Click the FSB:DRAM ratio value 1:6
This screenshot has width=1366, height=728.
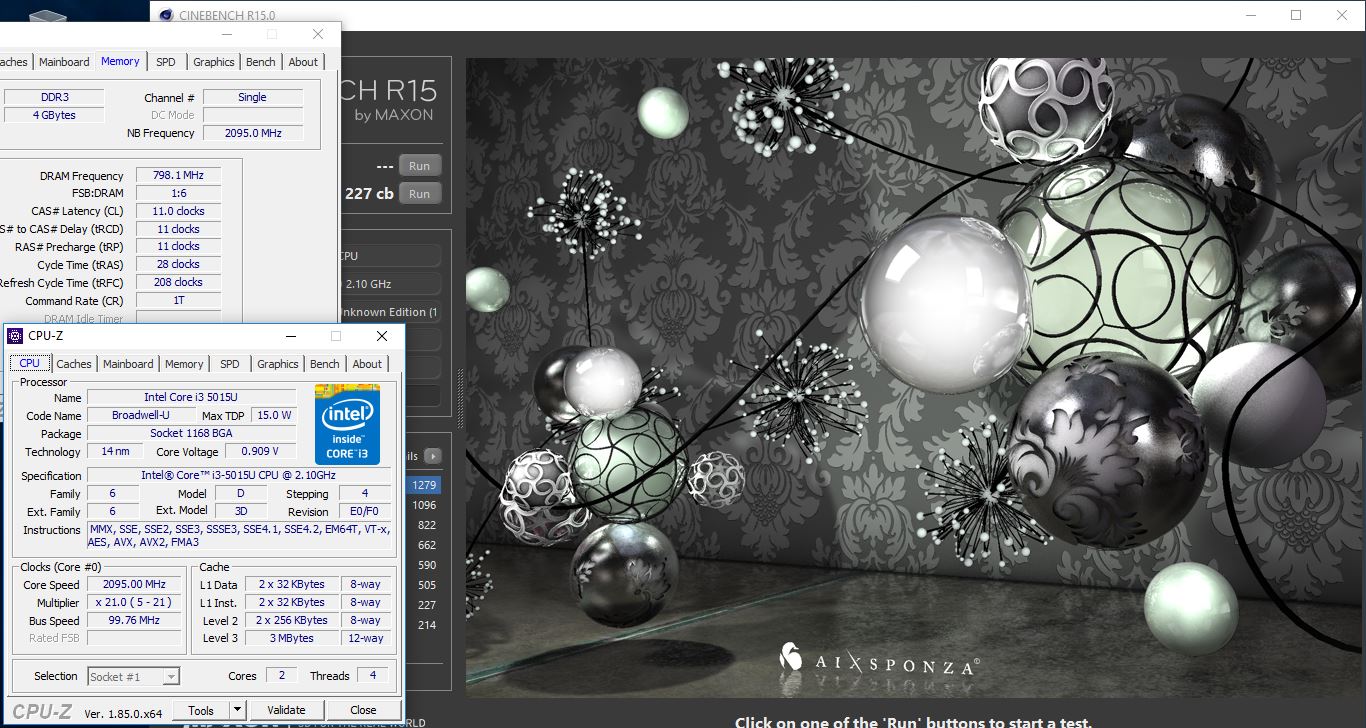click(178, 193)
